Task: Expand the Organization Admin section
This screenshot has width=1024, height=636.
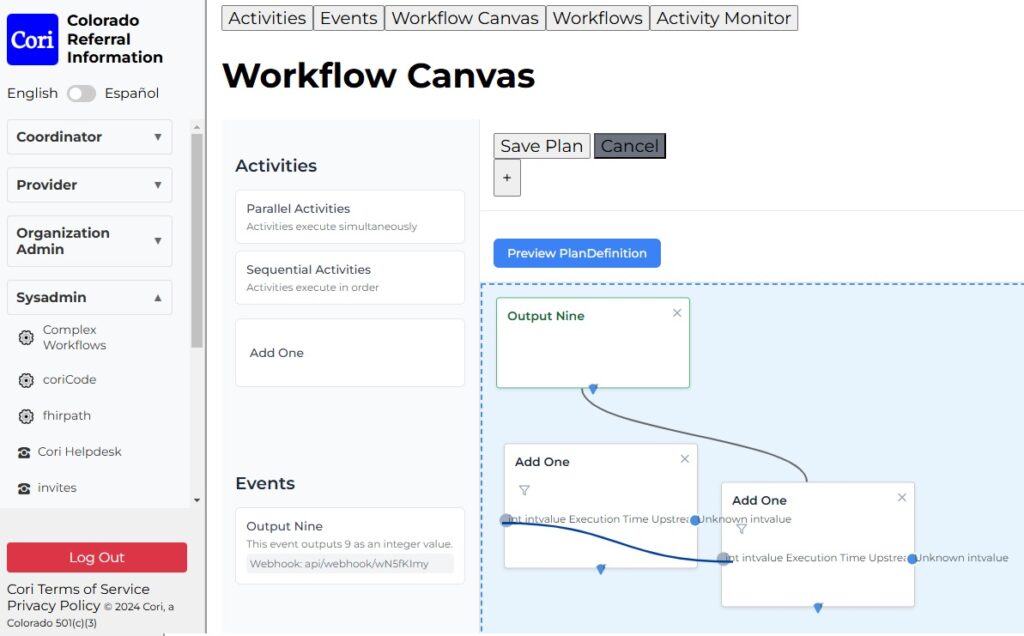Action: (89, 241)
